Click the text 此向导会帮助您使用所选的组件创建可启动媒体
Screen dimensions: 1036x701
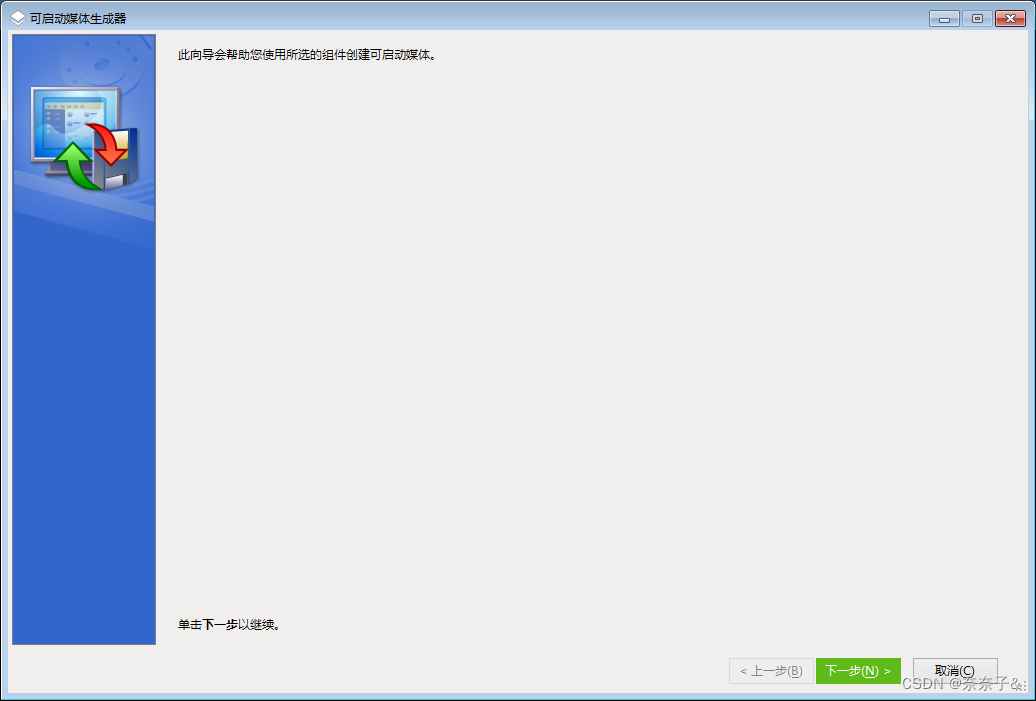click(x=307, y=55)
